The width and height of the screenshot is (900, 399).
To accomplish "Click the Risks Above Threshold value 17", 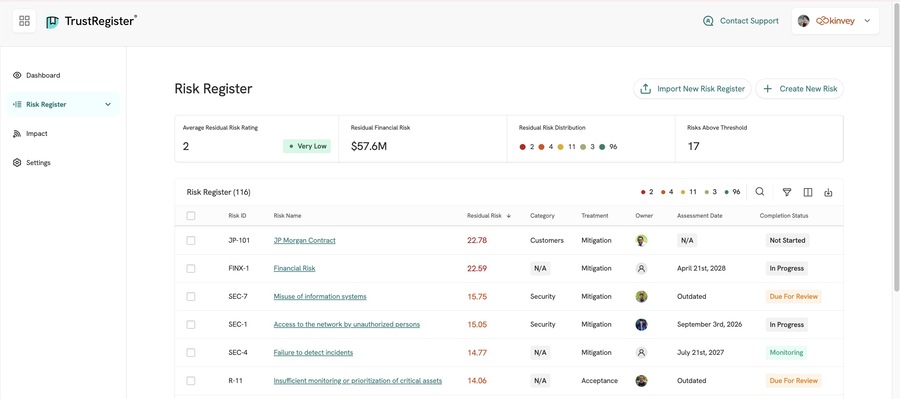I will click(x=693, y=146).
